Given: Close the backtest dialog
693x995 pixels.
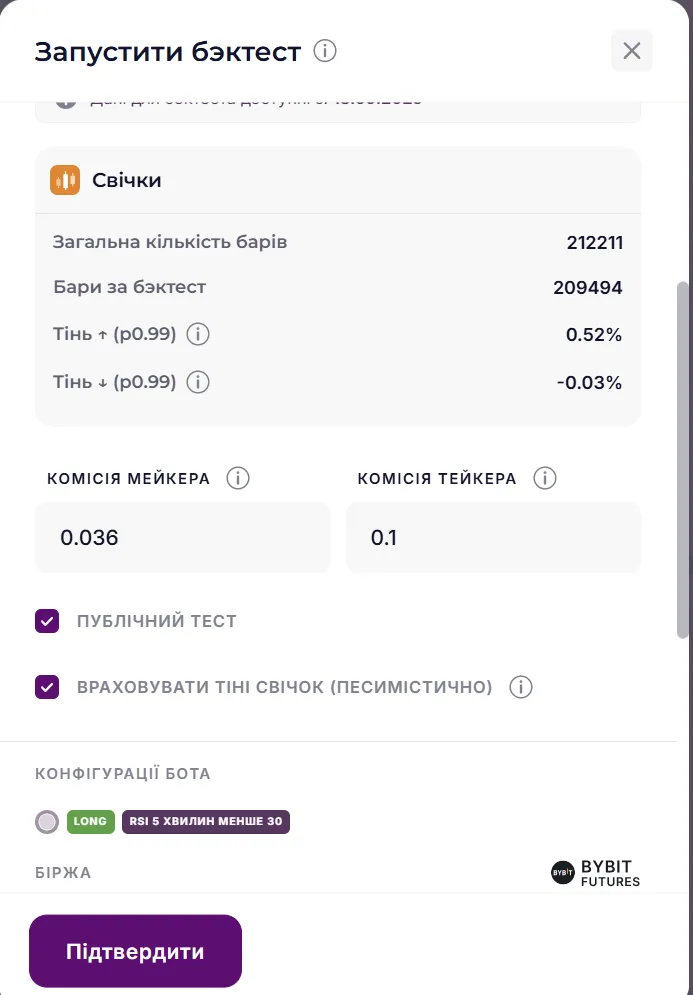Looking at the screenshot, I should coord(631,50).
